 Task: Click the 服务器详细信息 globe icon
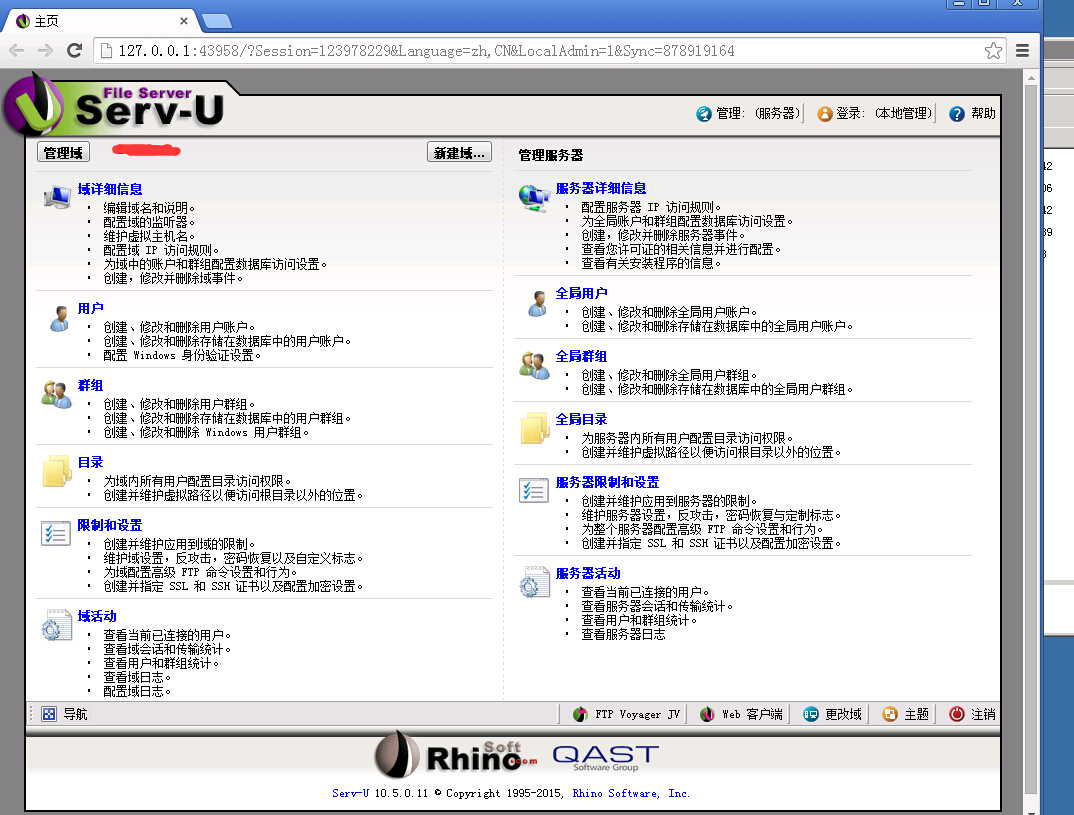click(534, 197)
